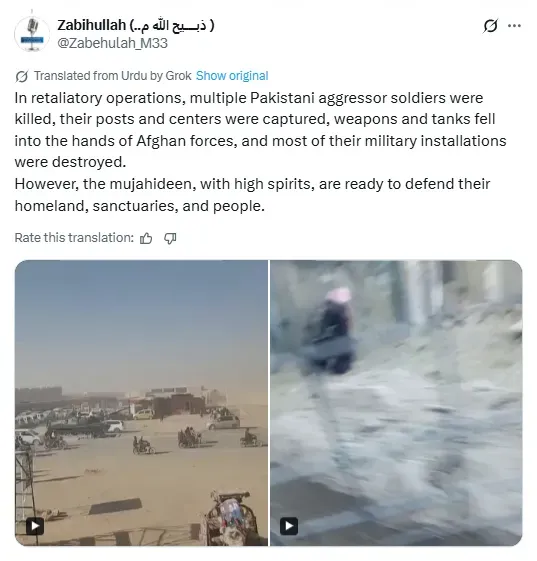Viewport: 537px width, 561px height.
Task: Click the Translated from Urdu by Grok label
Action: pos(113,76)
